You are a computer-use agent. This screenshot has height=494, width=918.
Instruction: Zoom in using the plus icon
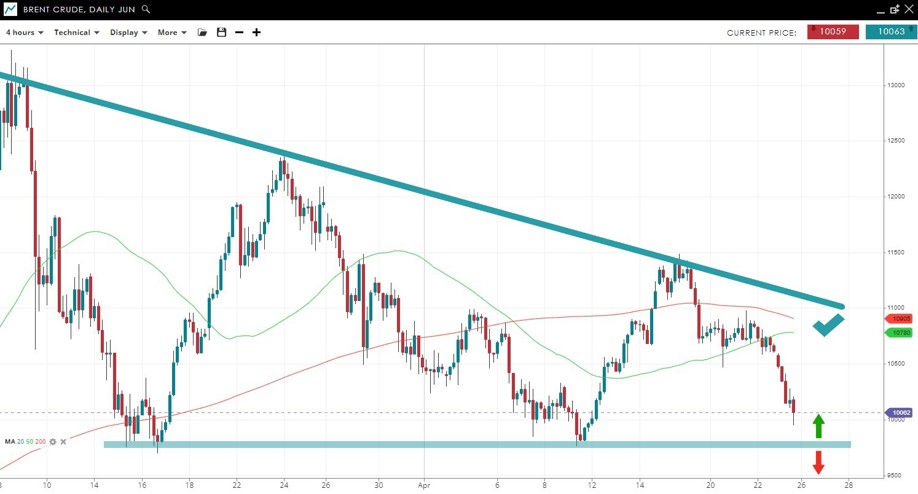point(257,32)
